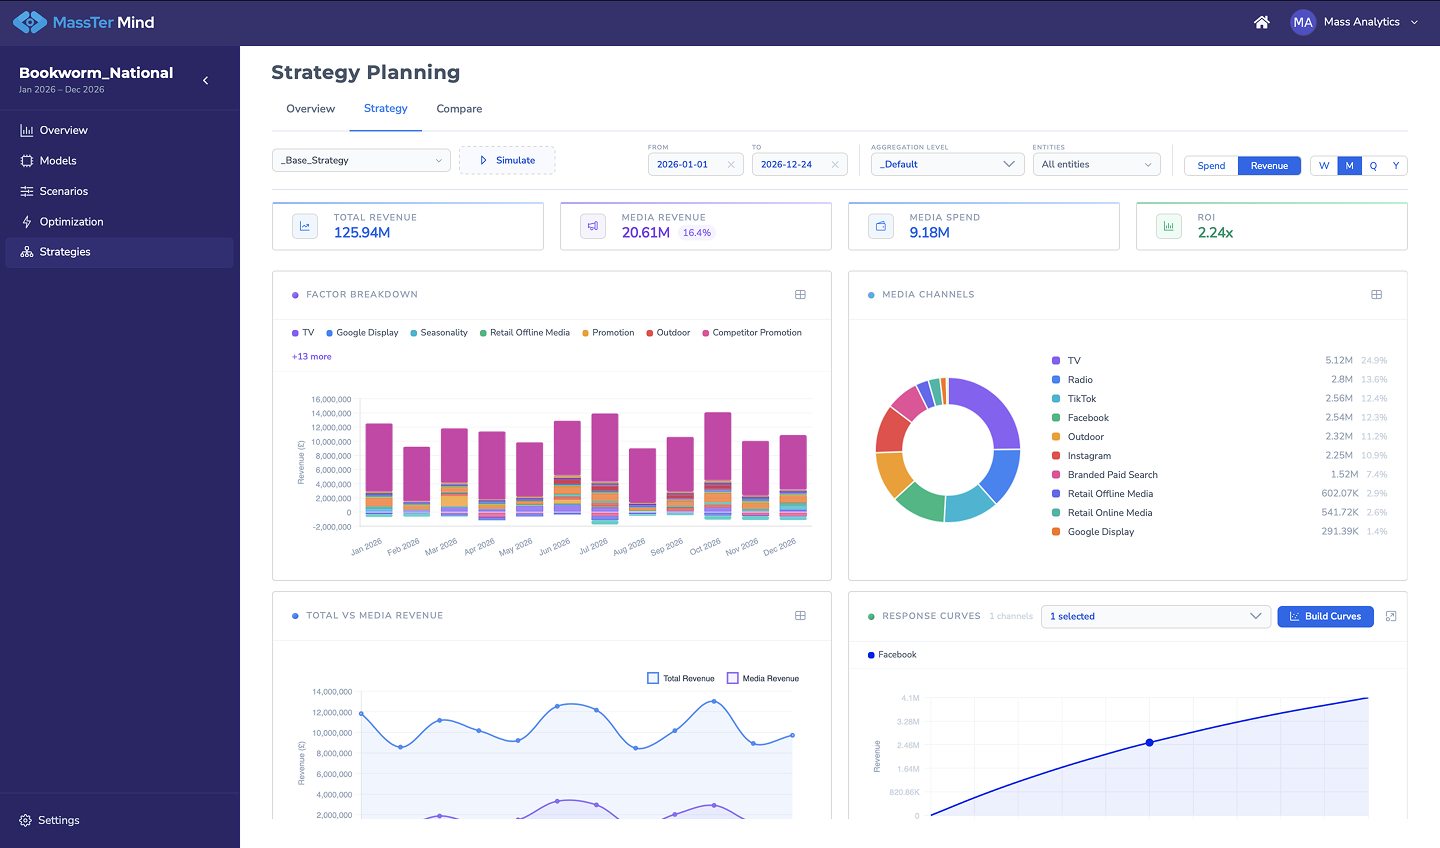Go to Optimization in sidebar
1440x848 pixels.
(x=120, y=222)
